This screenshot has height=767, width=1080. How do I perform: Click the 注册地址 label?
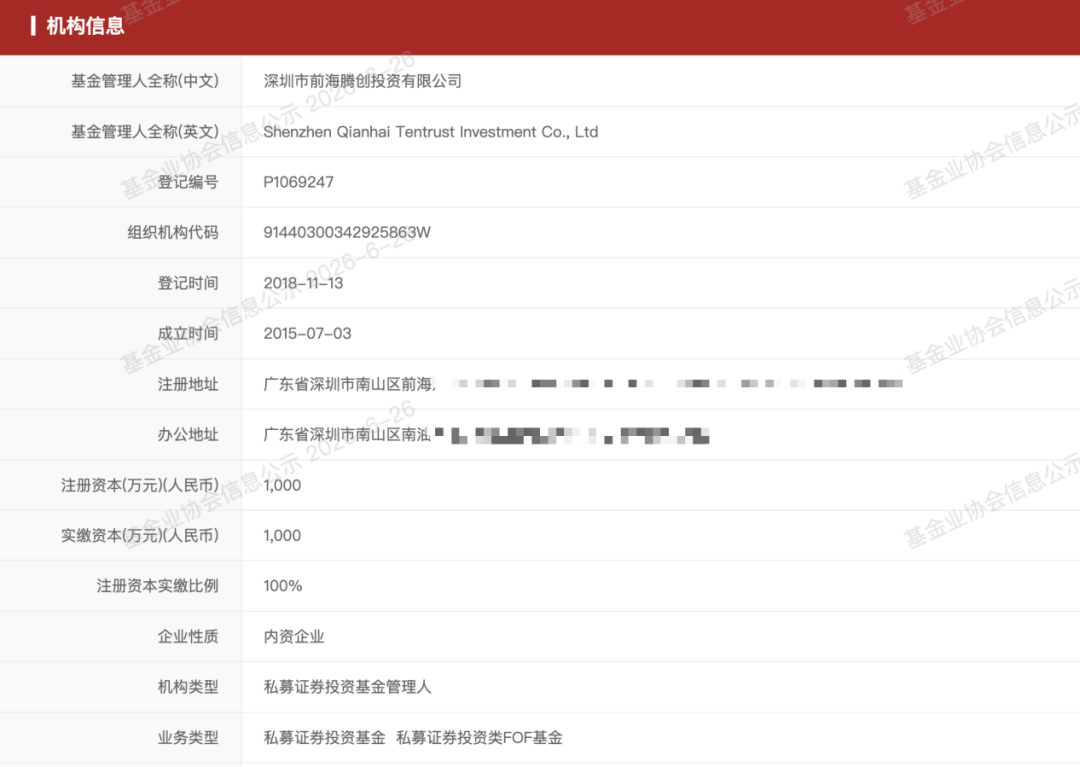(x=188, y=384)
